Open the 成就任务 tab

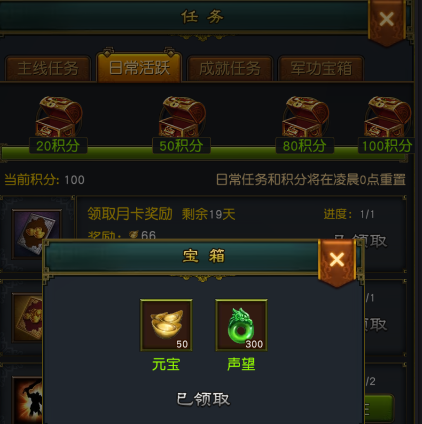[230, 68]
